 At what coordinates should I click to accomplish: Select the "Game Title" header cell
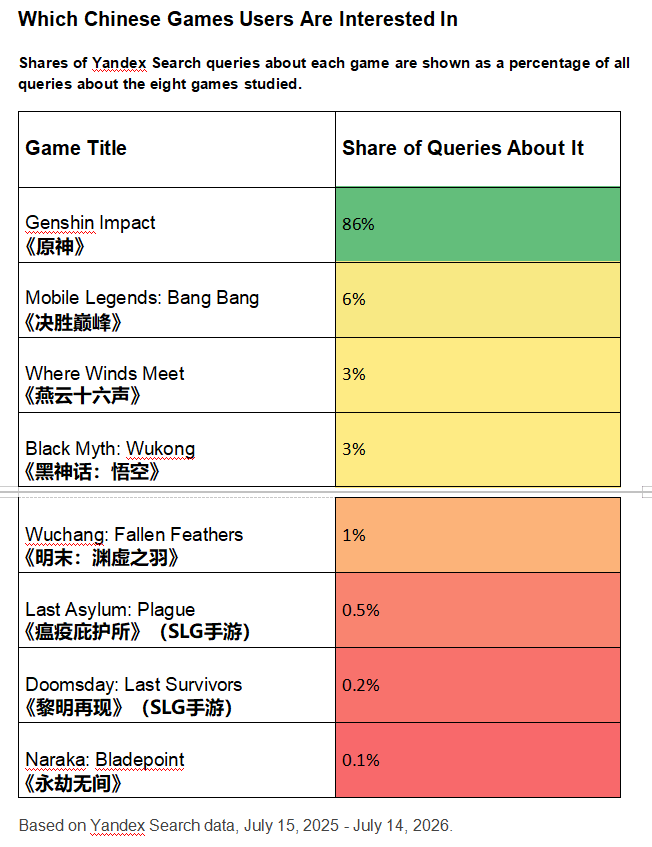177,150
